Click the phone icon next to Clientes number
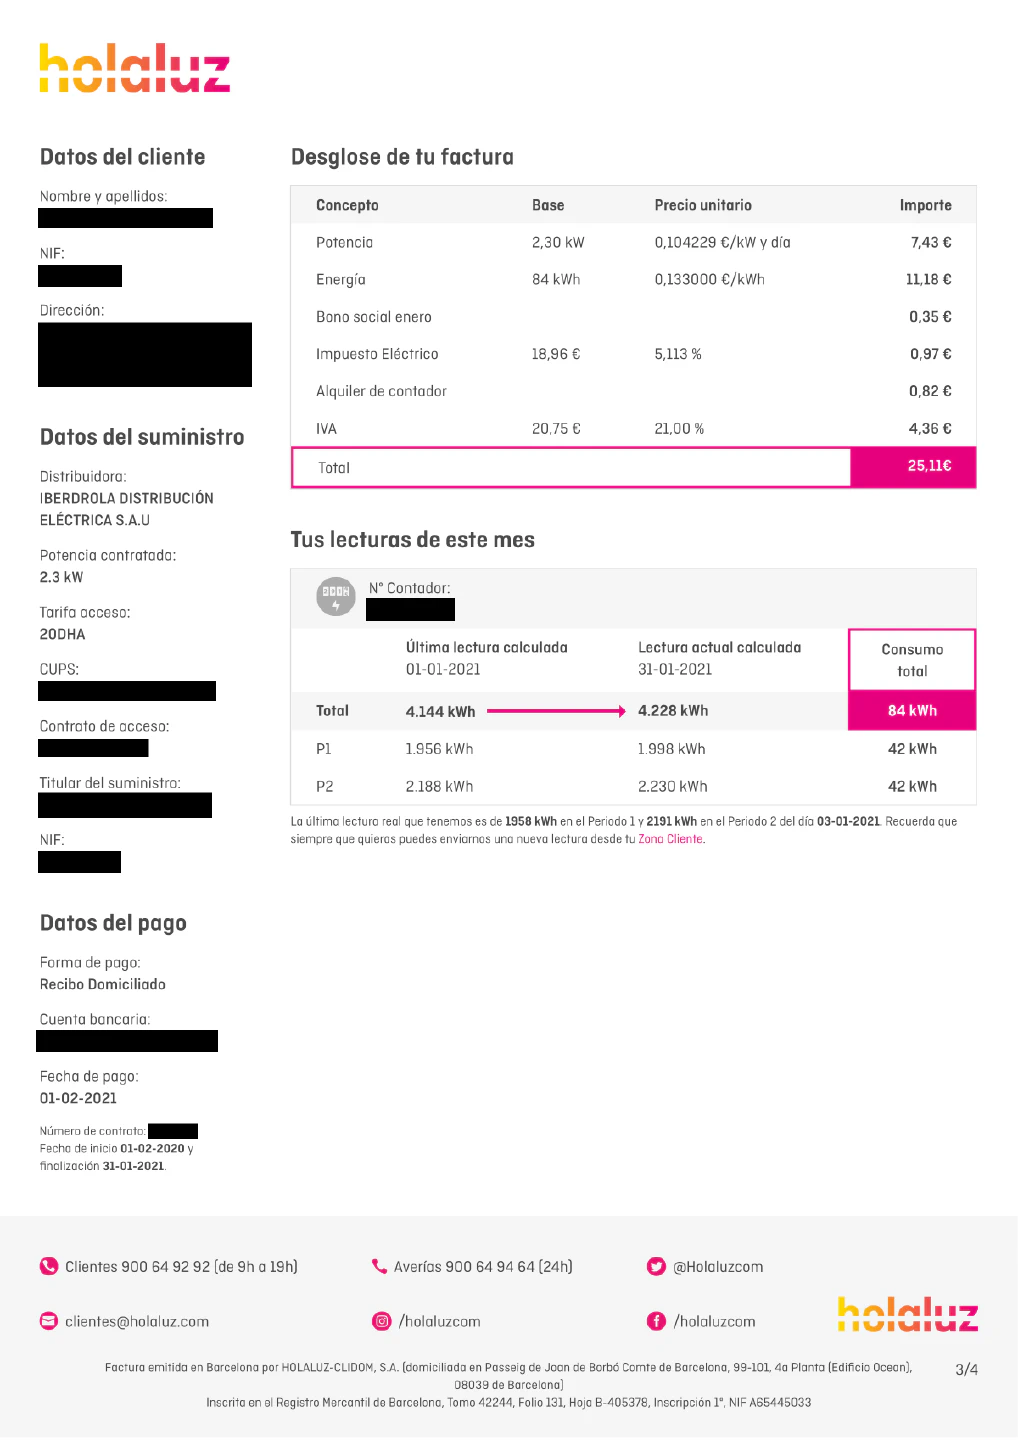 pyautogui.click(x=49, y=1266)
